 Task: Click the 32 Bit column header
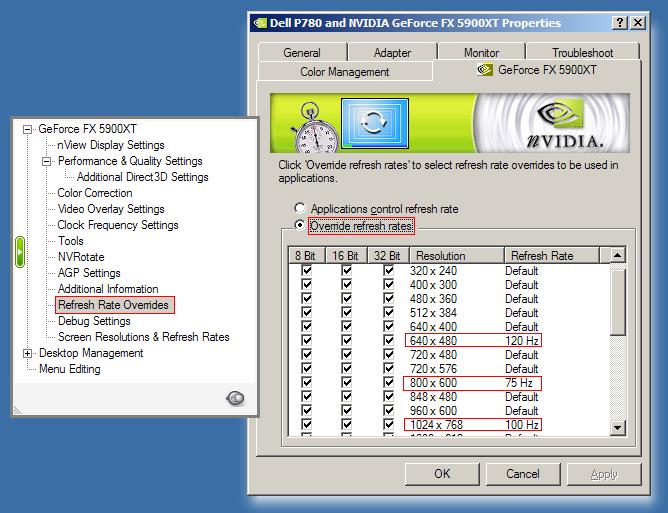click(388, 256)
